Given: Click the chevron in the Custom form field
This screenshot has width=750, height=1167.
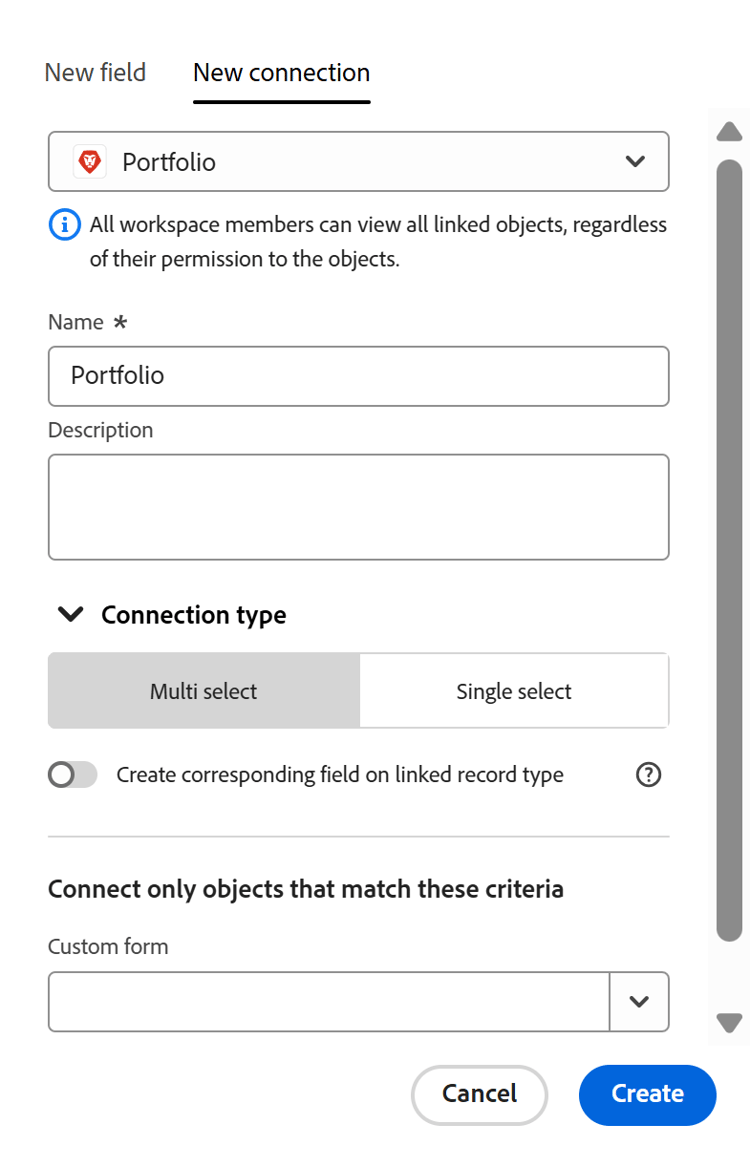Looking at the screenshot, I should (640, 1001).
